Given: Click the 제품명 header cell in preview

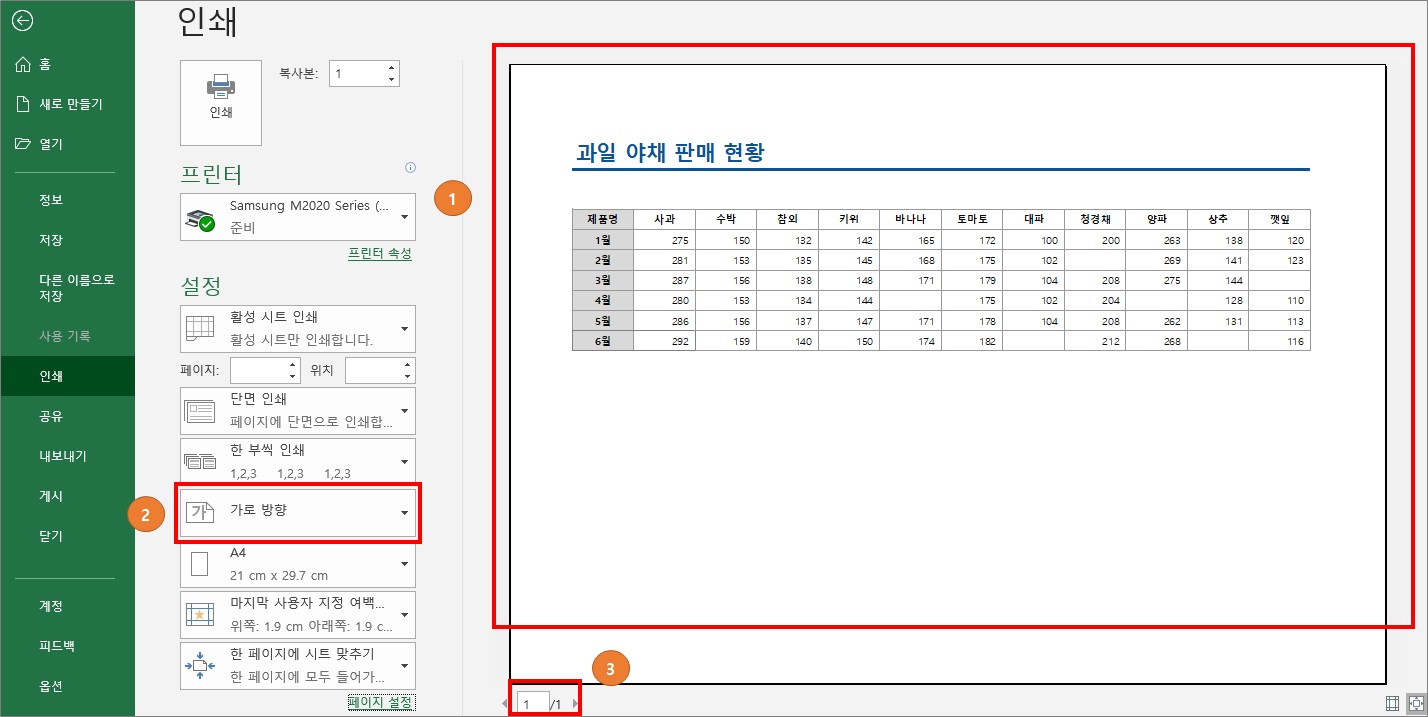Looking at the screenshot, I should (x=603, y=219).
